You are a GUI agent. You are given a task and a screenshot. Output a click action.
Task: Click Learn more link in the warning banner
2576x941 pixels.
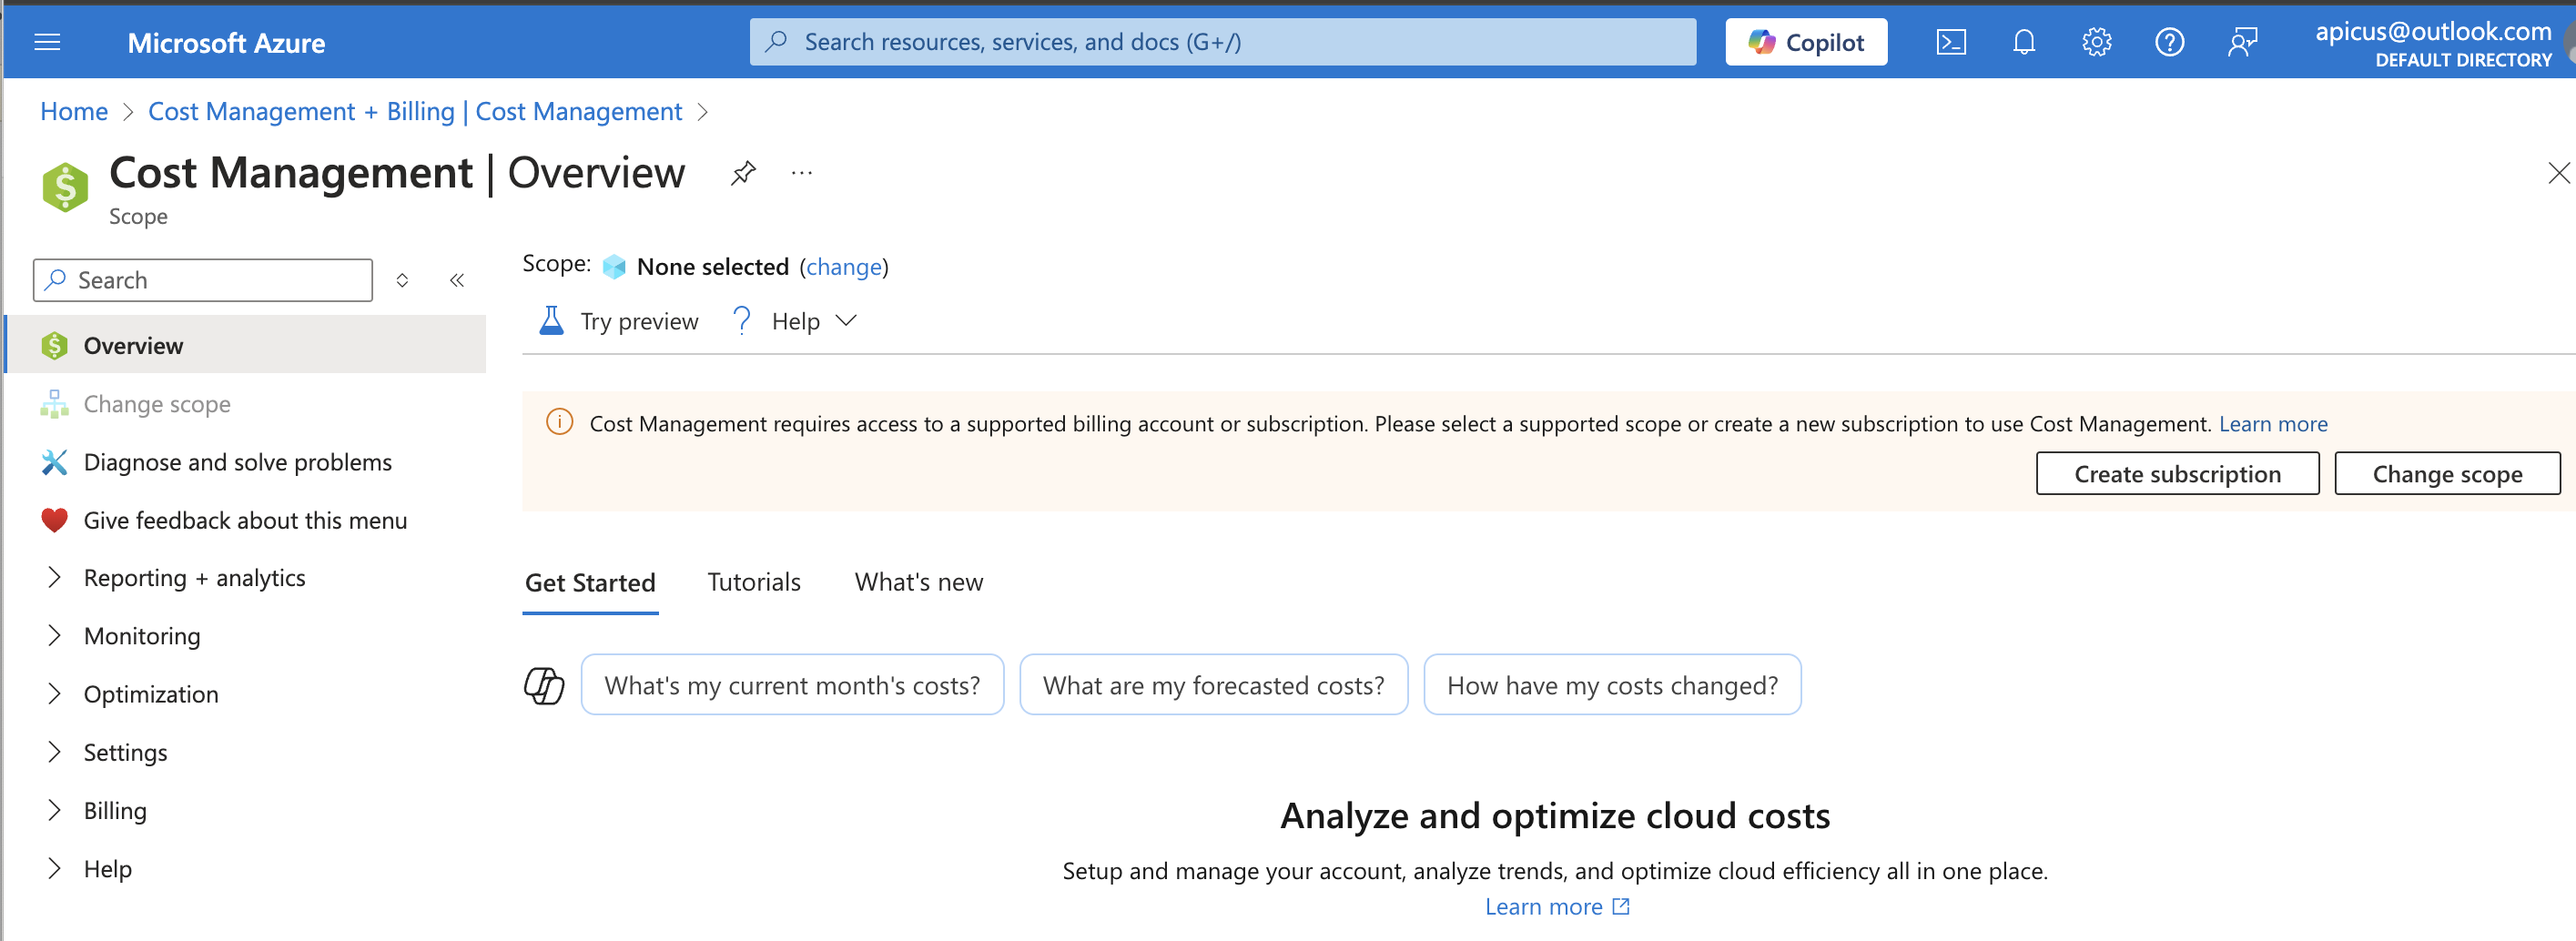2273,423
